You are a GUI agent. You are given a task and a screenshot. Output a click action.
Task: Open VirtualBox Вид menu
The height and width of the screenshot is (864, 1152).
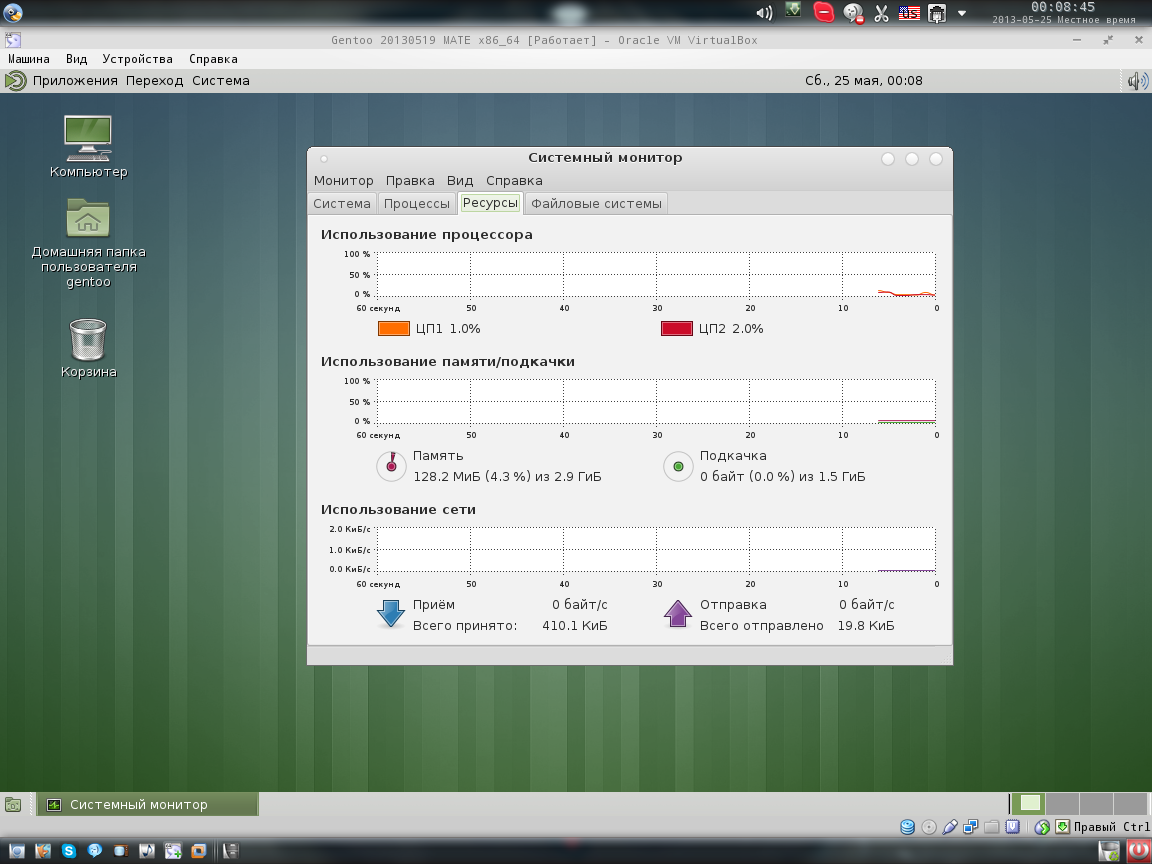pos(76,59)
